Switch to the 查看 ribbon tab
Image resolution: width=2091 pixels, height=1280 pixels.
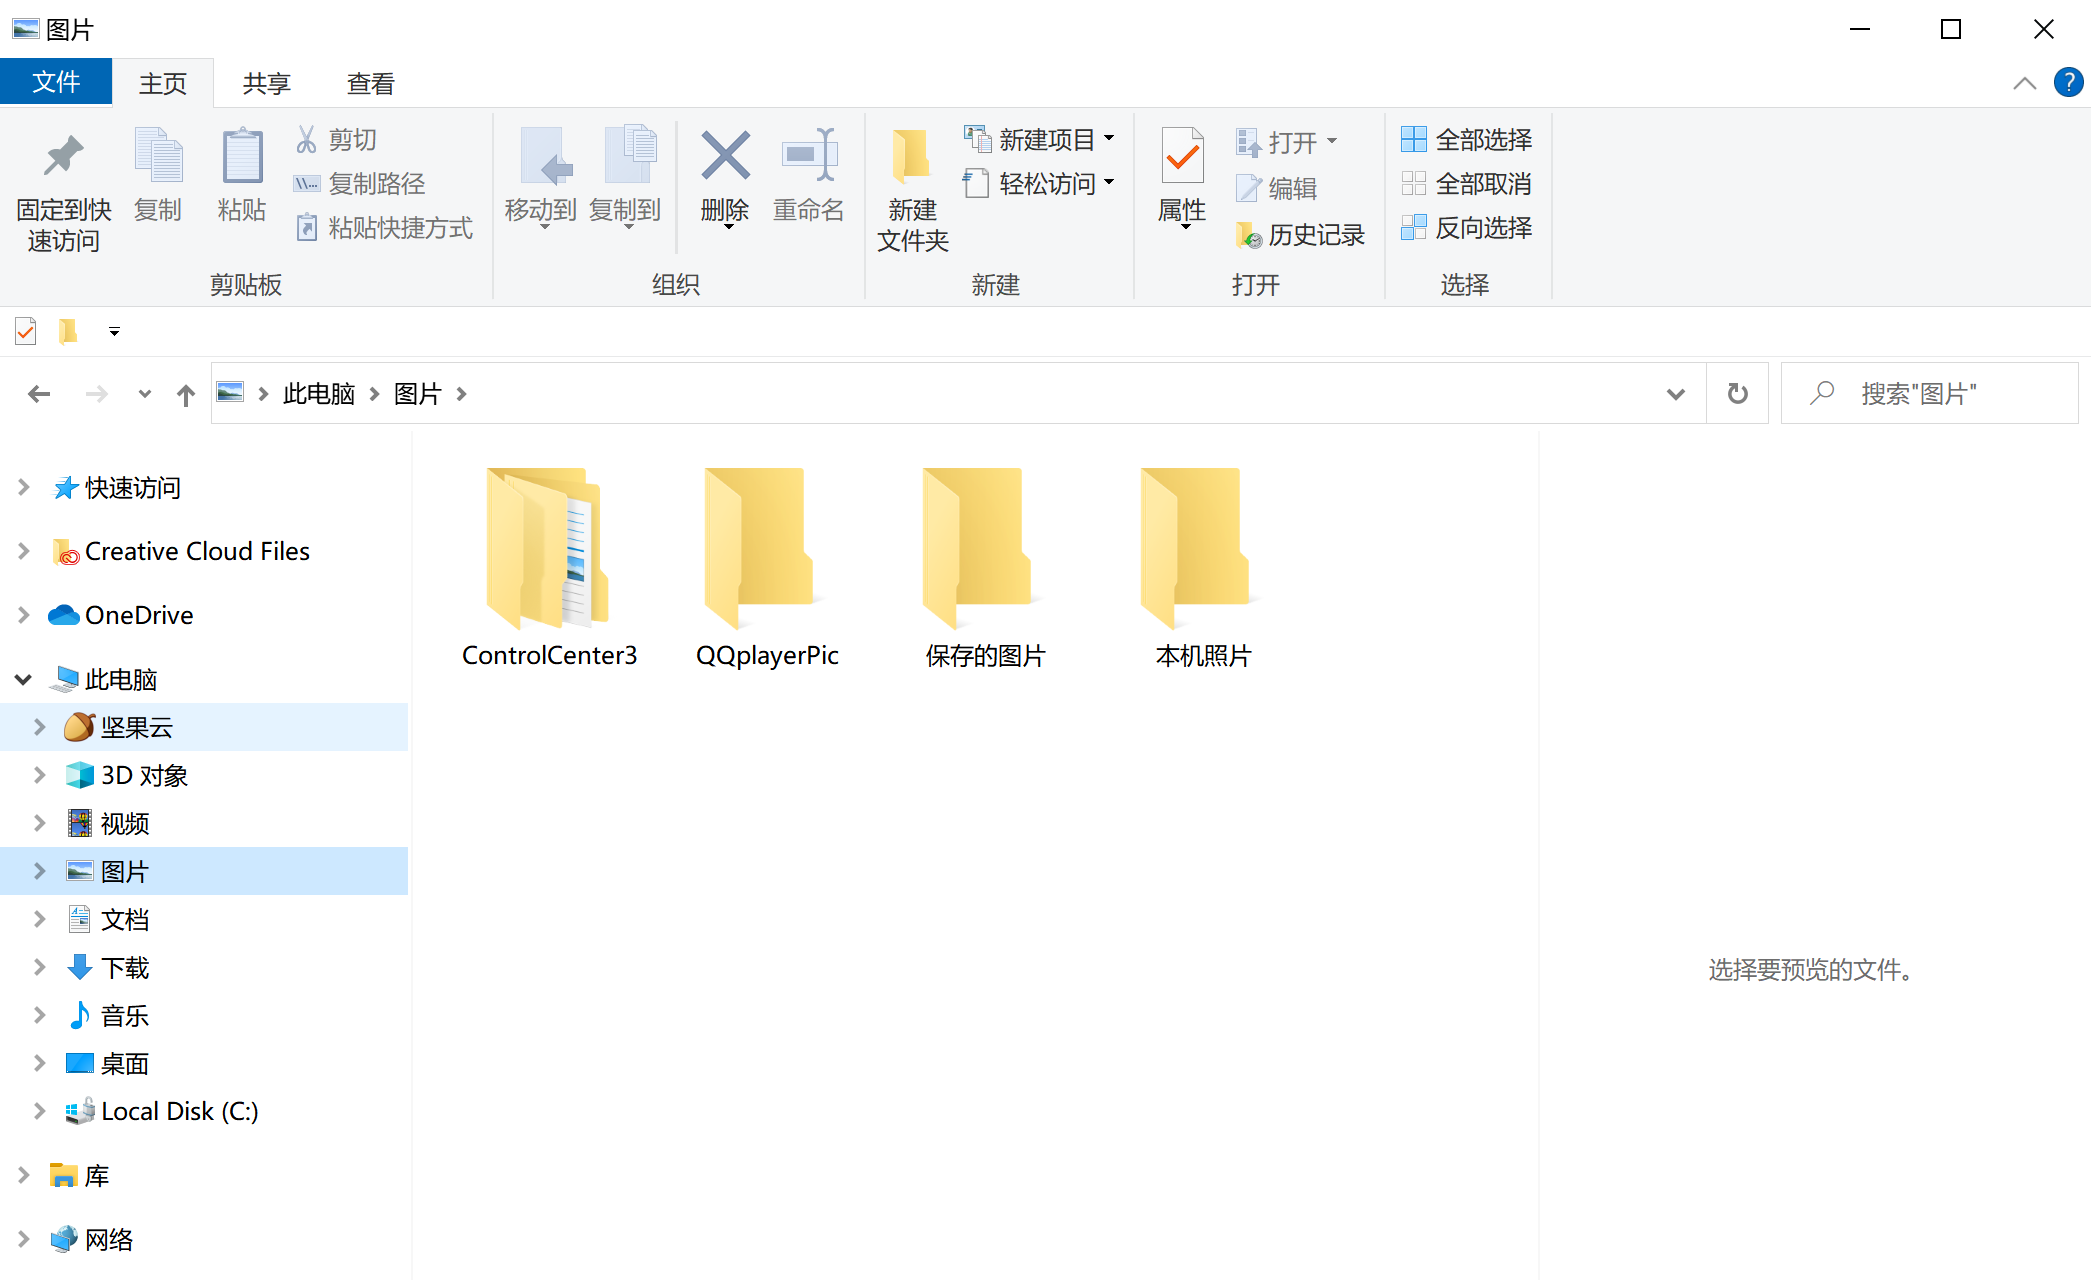pyautogui.click(x=370, y=84)
